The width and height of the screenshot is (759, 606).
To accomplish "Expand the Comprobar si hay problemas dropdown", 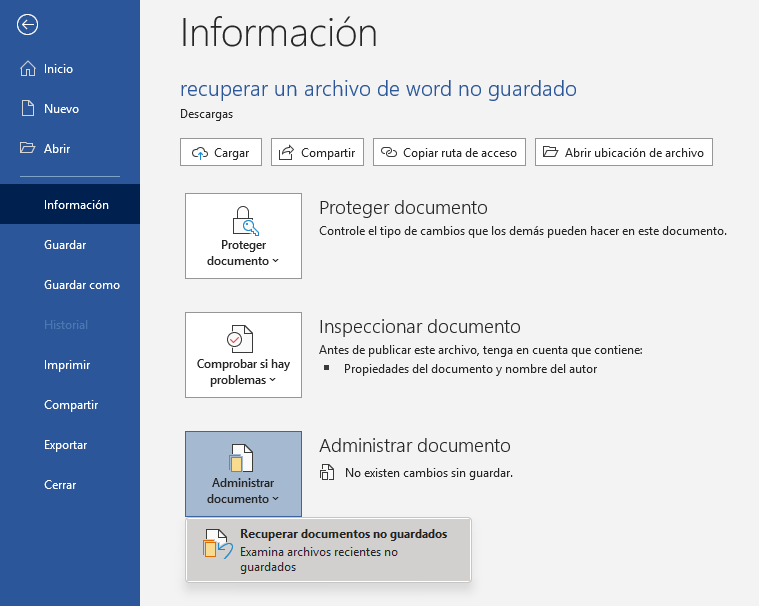I will pos(243,355).
